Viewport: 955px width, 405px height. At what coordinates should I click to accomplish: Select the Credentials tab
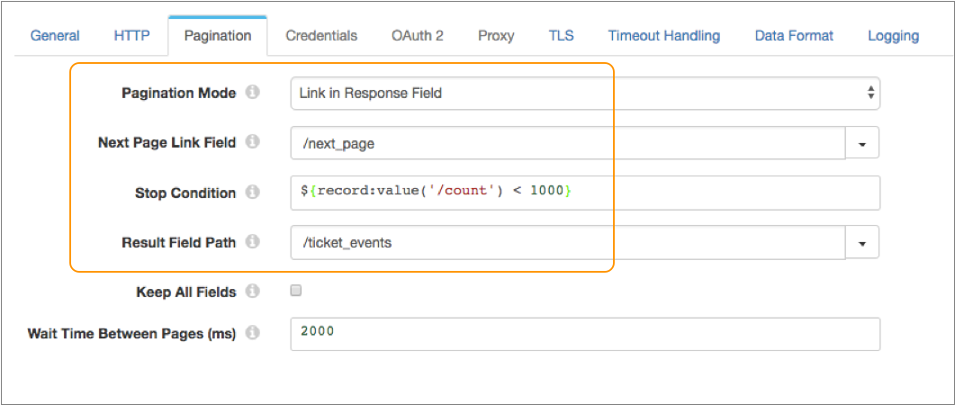pos(321,36)
